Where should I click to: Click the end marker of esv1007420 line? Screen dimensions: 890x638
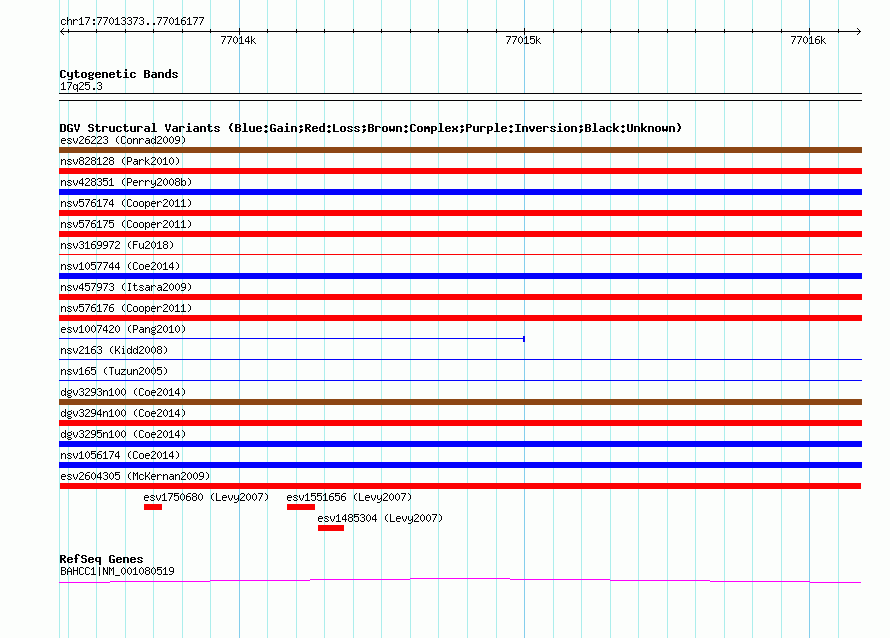(x=524, y=339)
